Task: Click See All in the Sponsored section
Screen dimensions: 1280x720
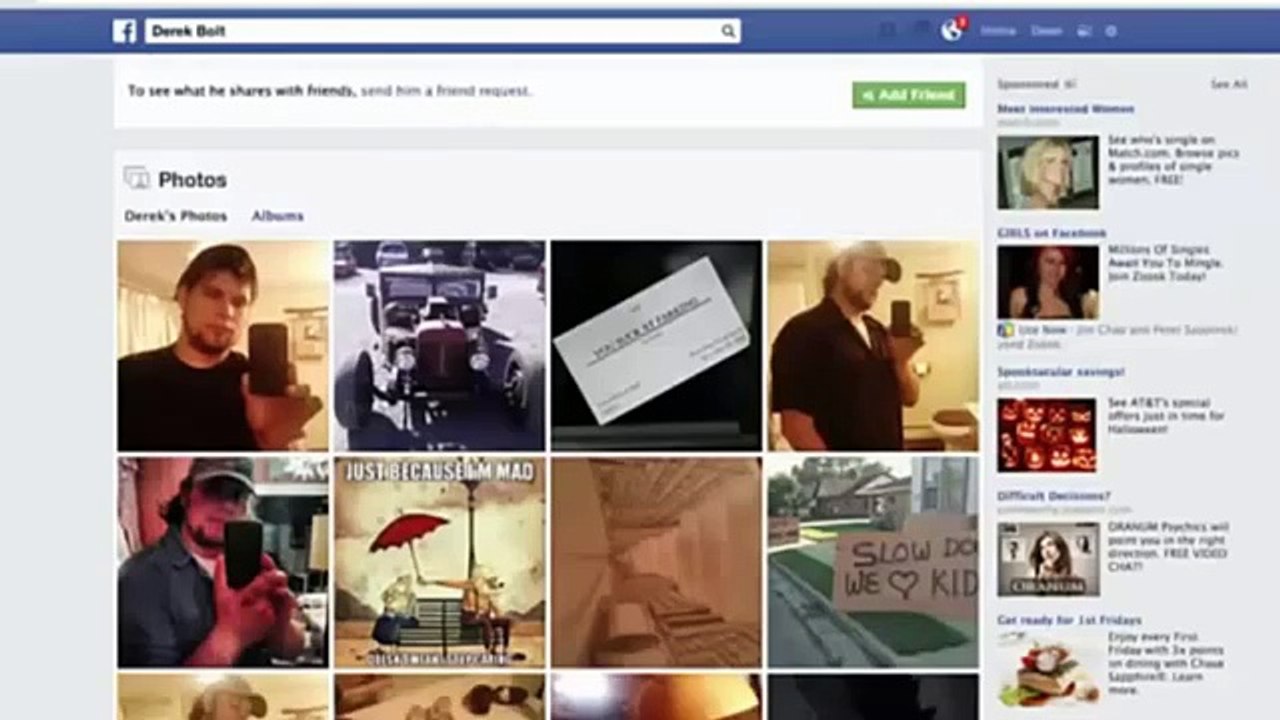Action: tap(1229, 85)
